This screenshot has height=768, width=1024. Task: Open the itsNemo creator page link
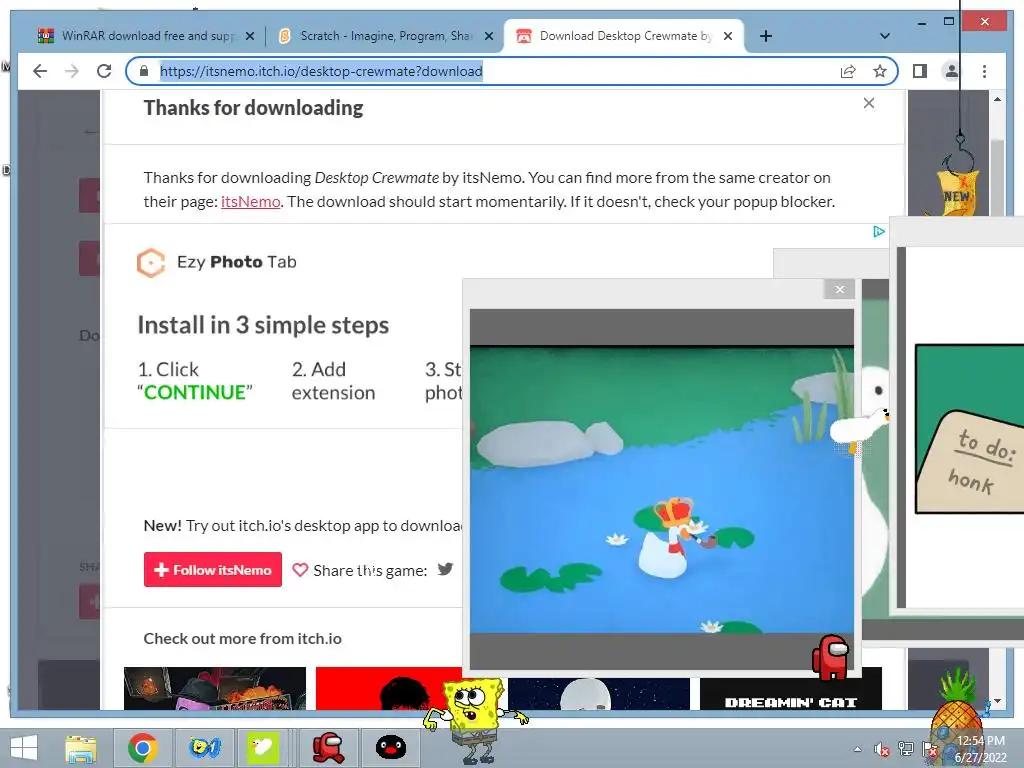pyautogui.click(x=251, y=202)
